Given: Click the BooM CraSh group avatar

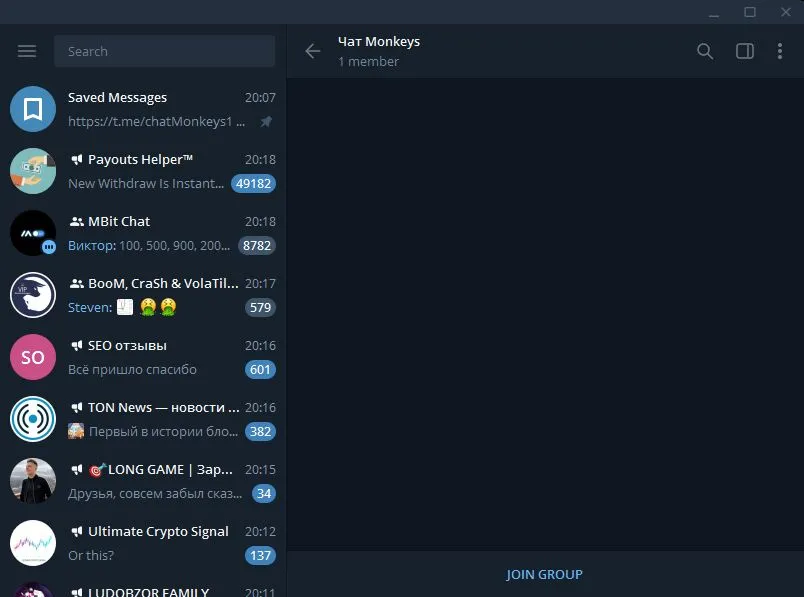Looking at the screenshot, I should pyautogui.click(x=33, y=295).
